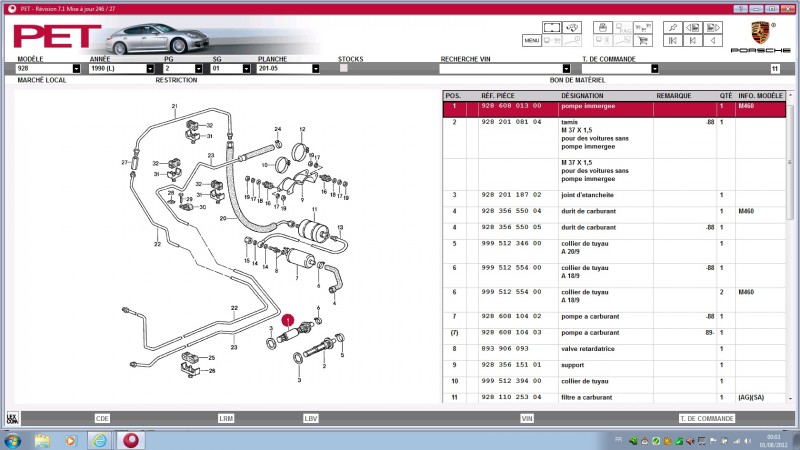Go to previous illustration with left-arrow page icon

pos(692,28)
